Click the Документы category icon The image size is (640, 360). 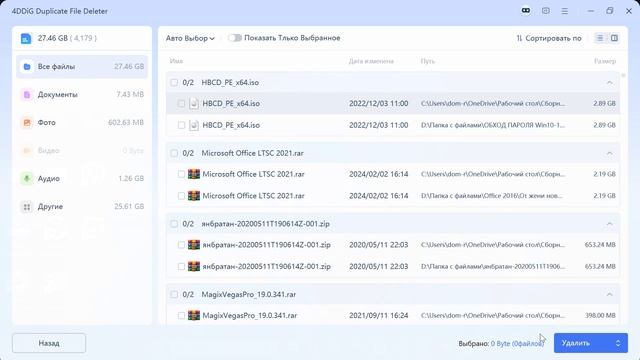click(27, 95)
